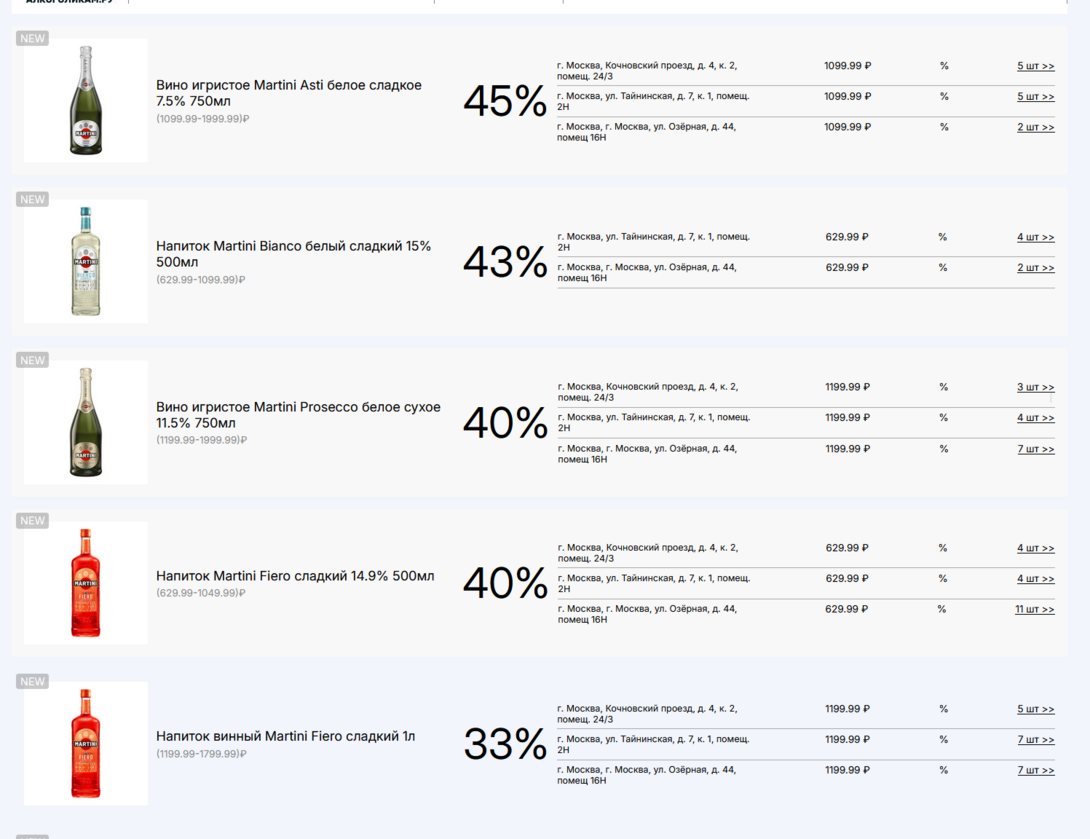The width and height of the screenshot is (1090, 839).
Task: Click '5 шт >>' for Fiero 1л at Кочновский
Action: pyautogui.click(x=1035, y=710)
